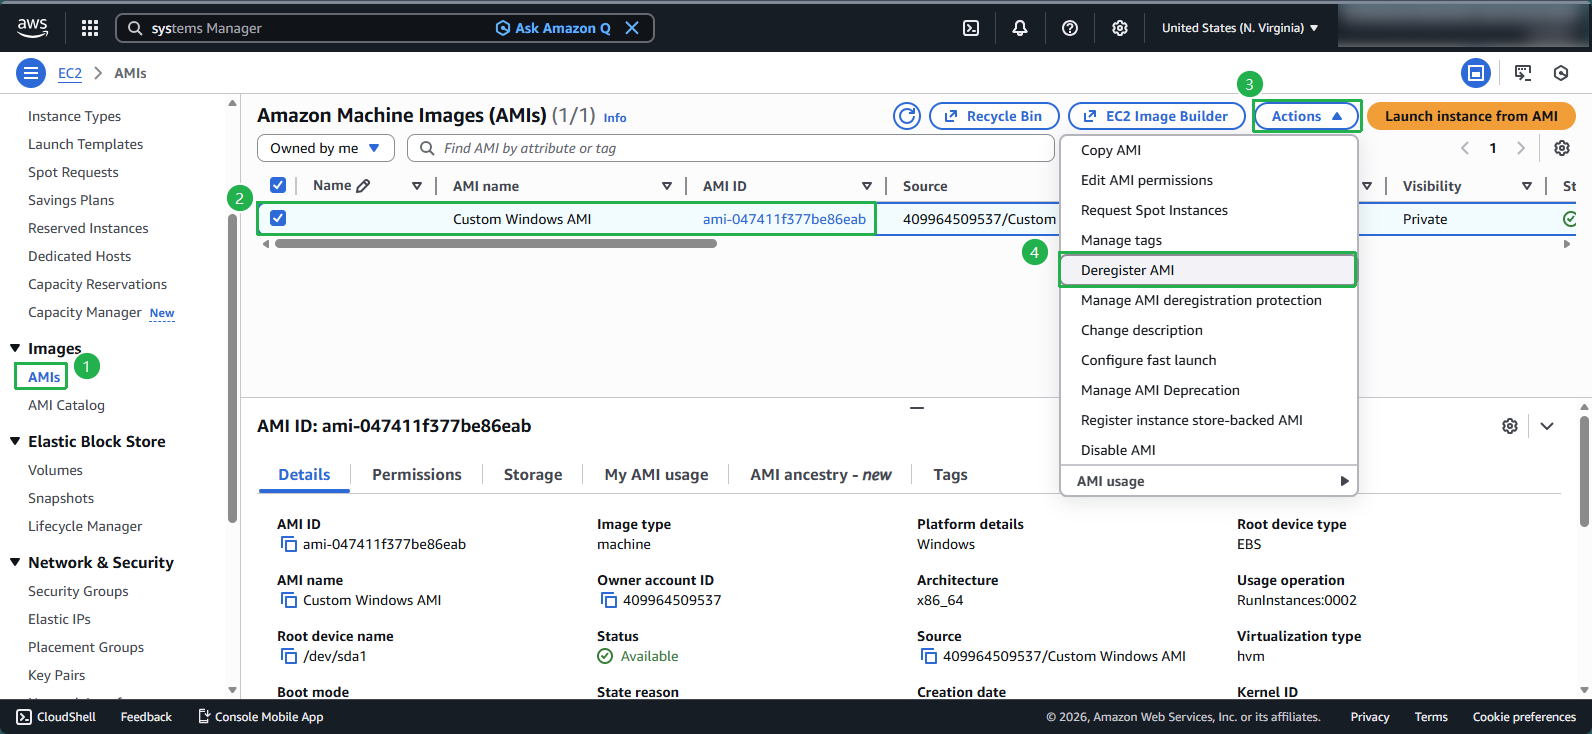
Task: Toggle the side navigation hamburger menu
Action: pyautogui.click(x=31, y=73)
